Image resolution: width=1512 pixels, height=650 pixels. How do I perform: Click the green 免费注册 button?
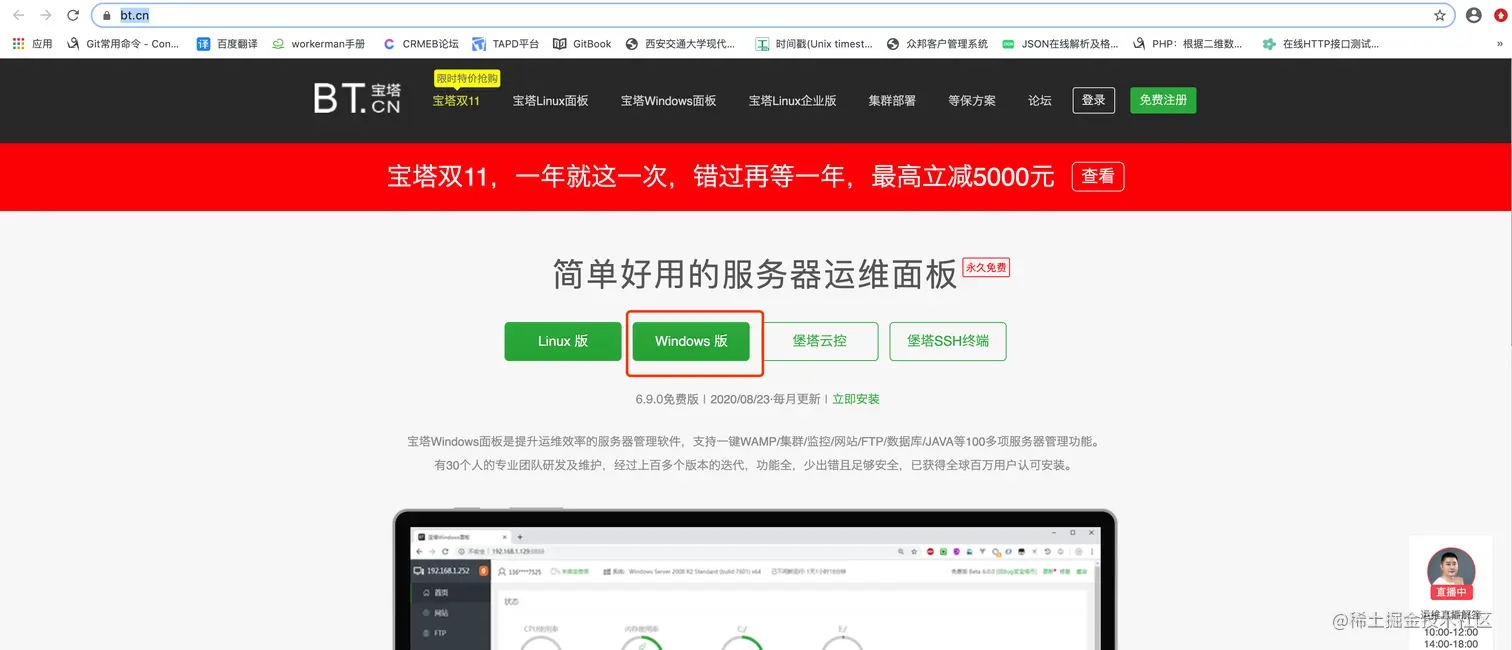(x=1163, y=100)
